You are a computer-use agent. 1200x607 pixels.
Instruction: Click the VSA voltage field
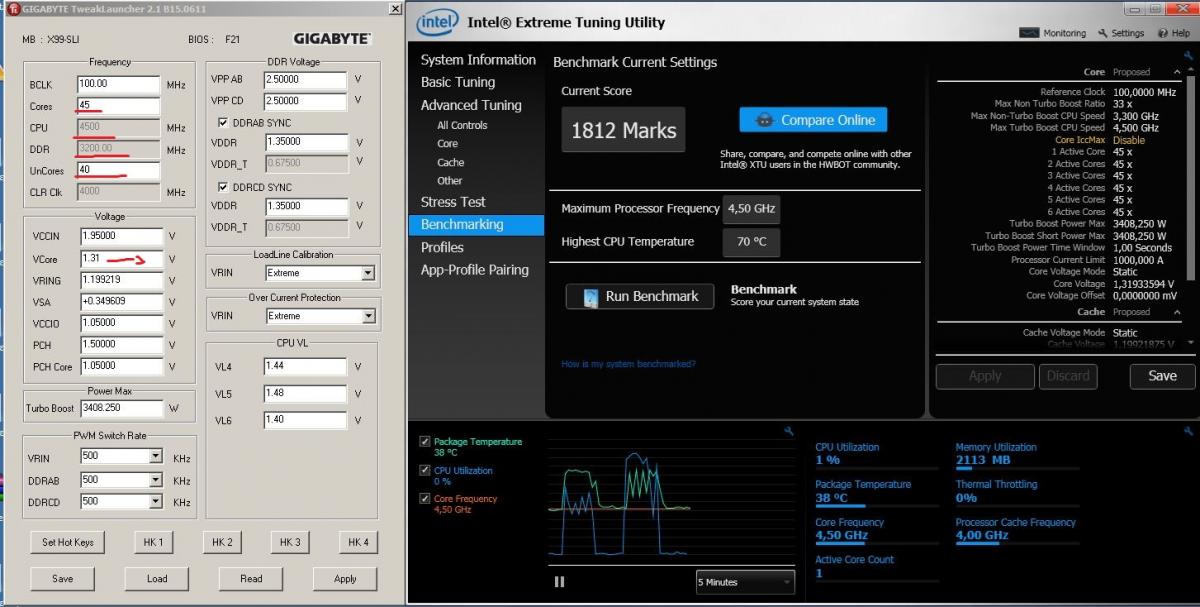click(x=120, y=301)
